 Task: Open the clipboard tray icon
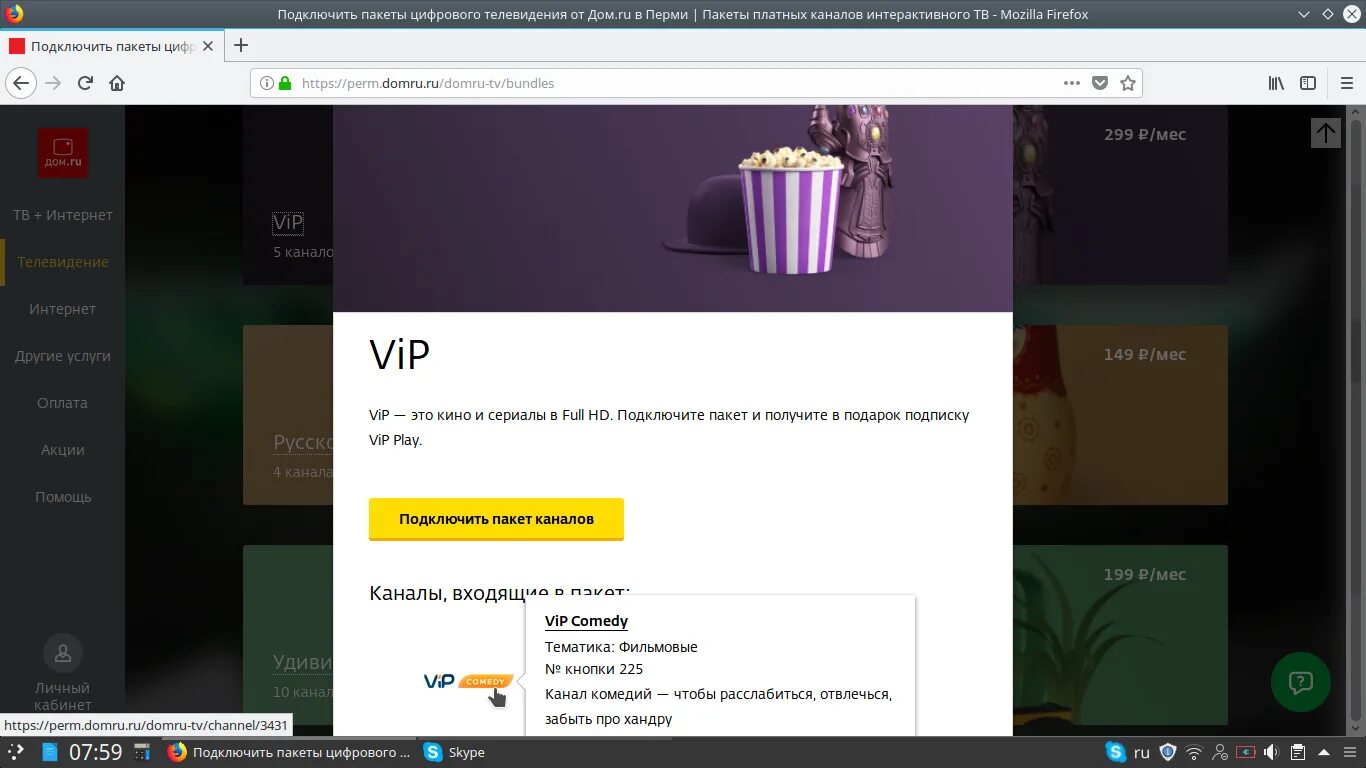click(x=1298, y=752)
